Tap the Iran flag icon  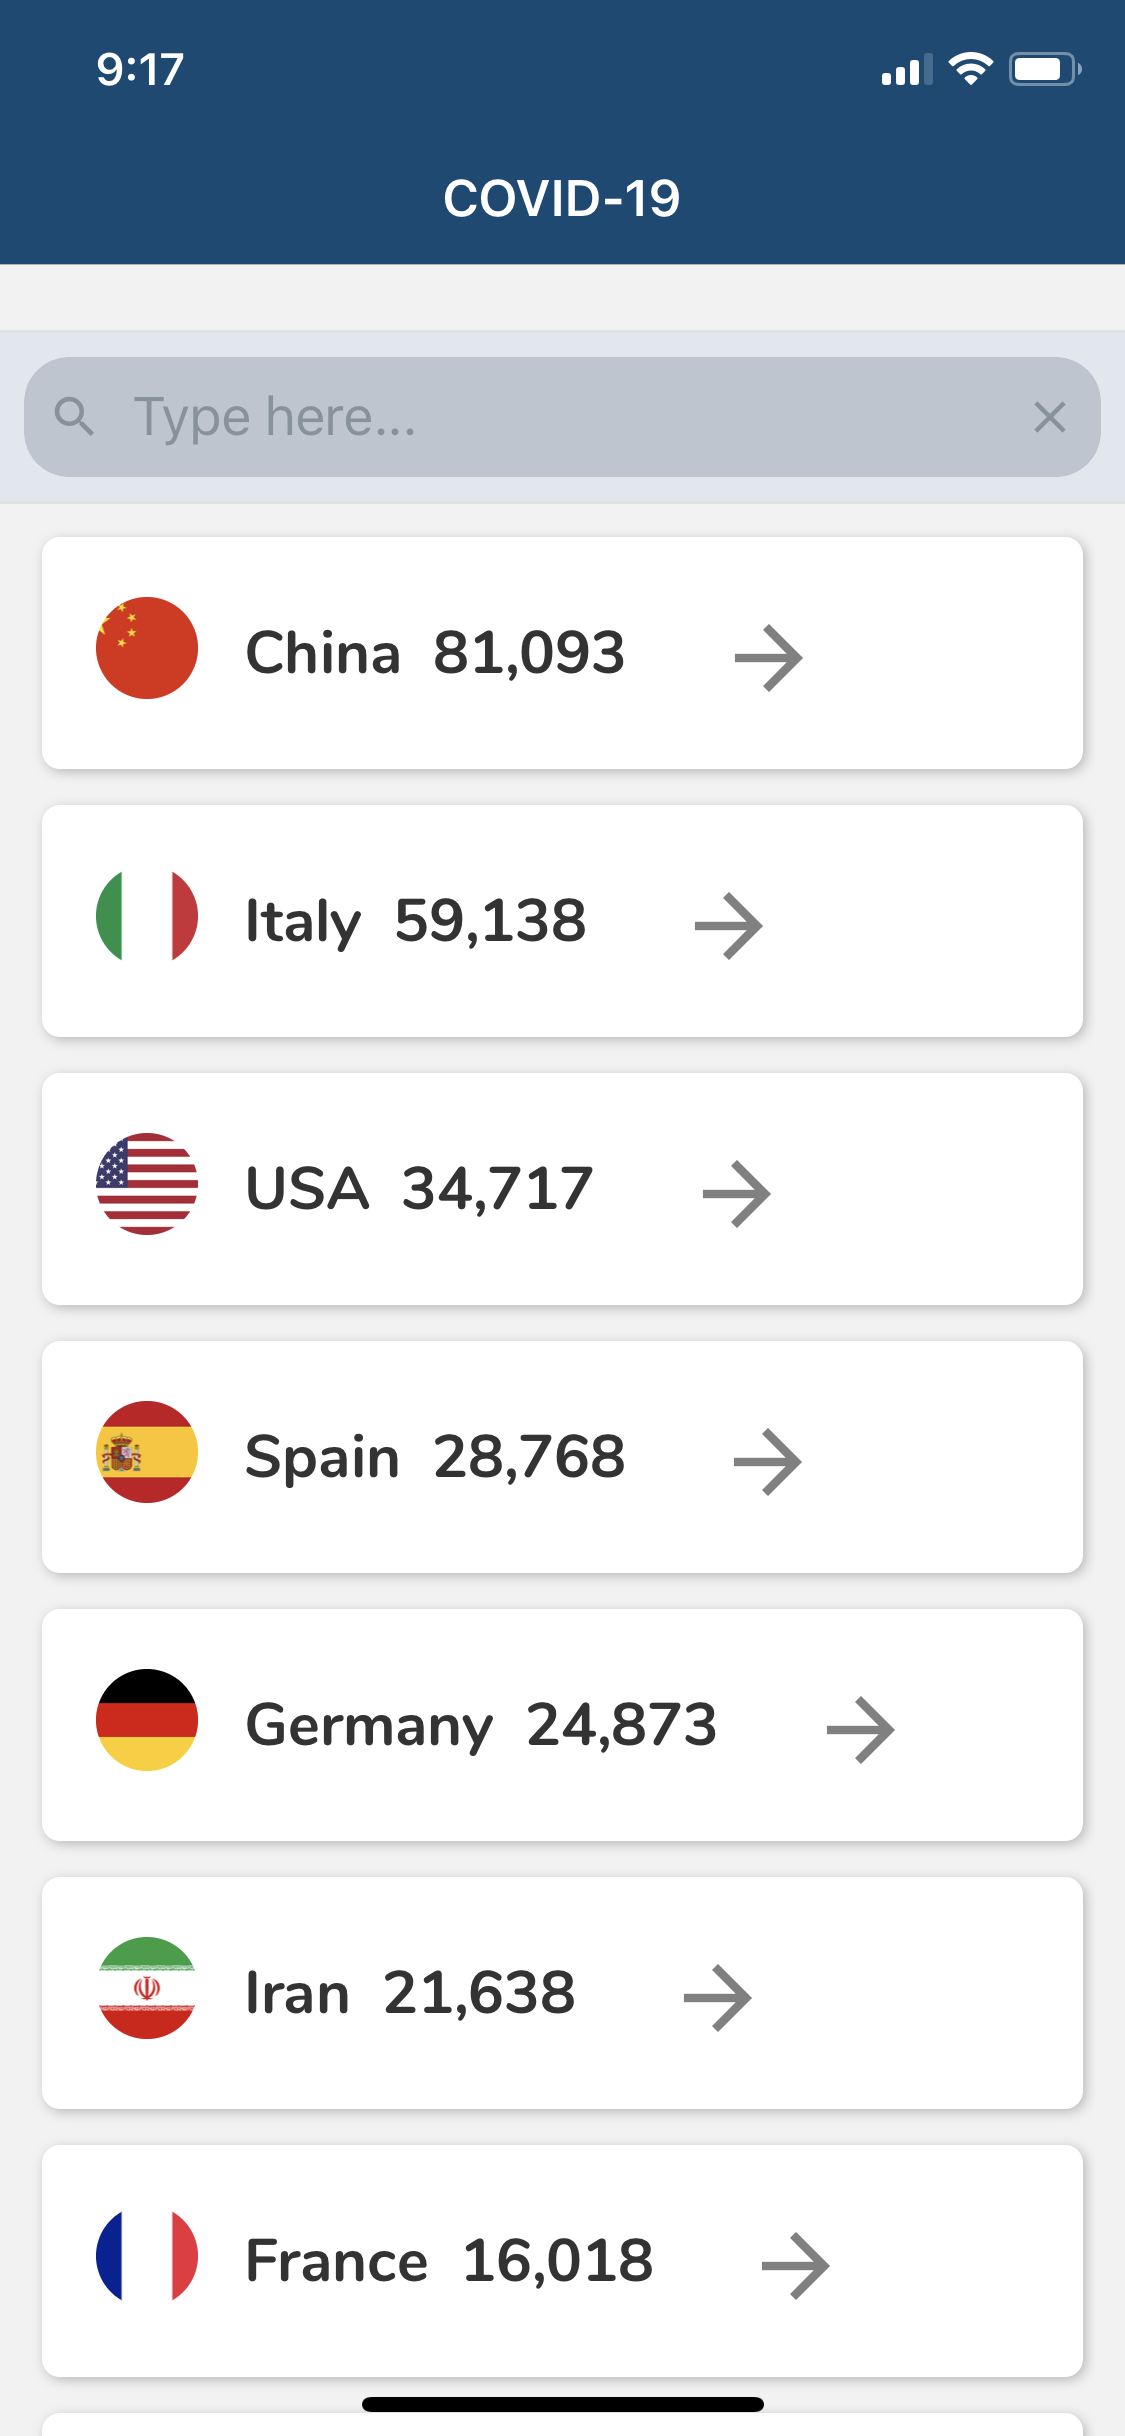pyautogui.click(x=147, y=1988)
